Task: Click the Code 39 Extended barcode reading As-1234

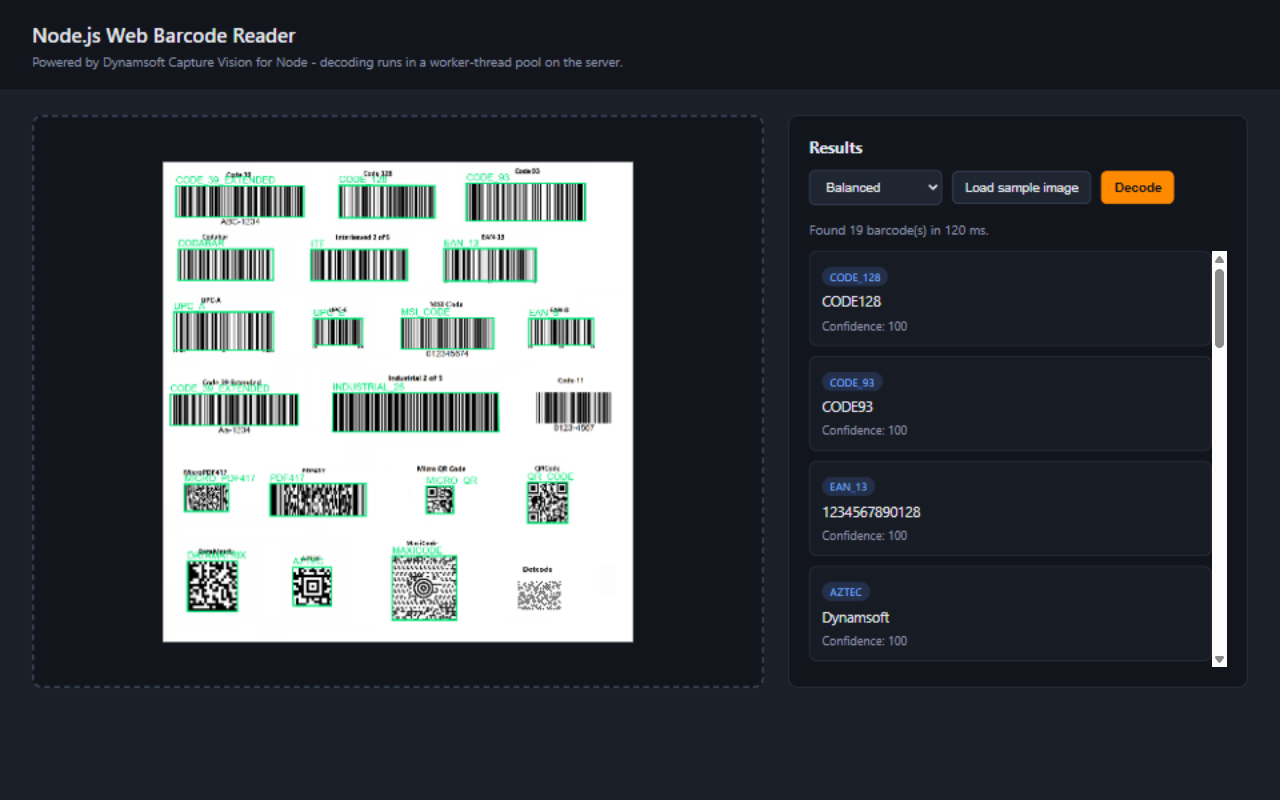Action: point(234,409)
